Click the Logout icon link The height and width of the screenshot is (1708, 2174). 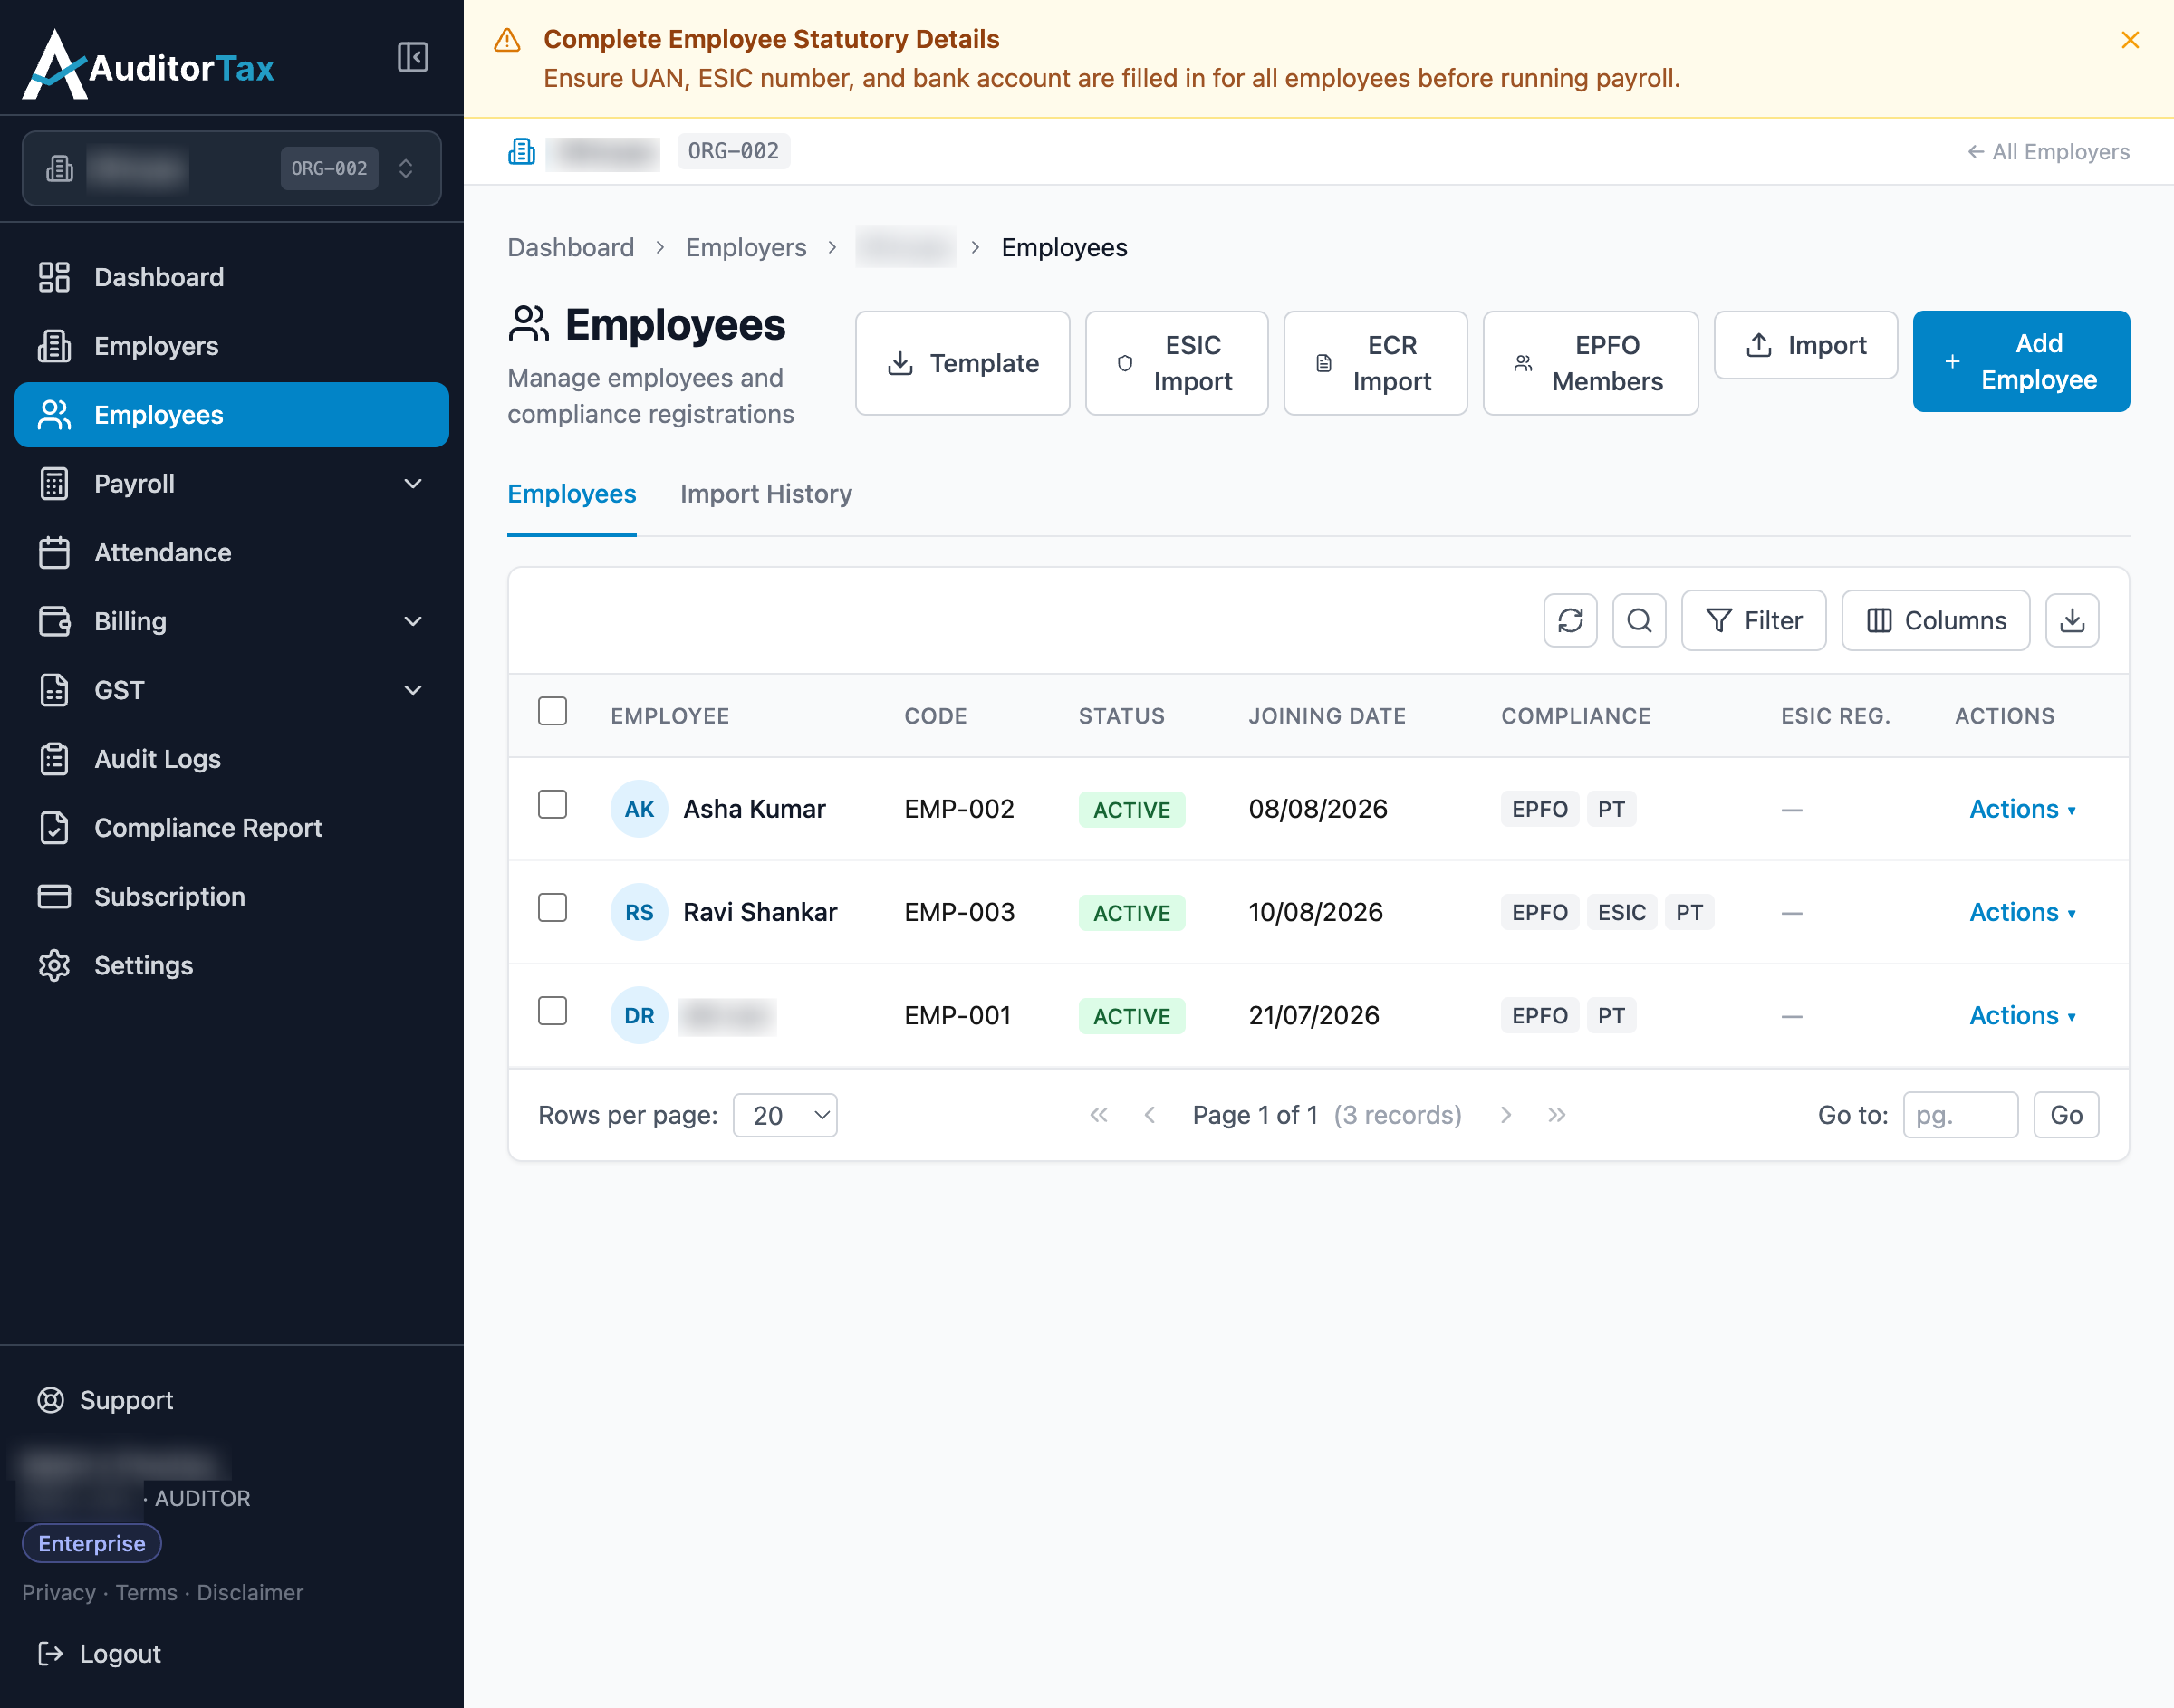tap(99, 1654)
